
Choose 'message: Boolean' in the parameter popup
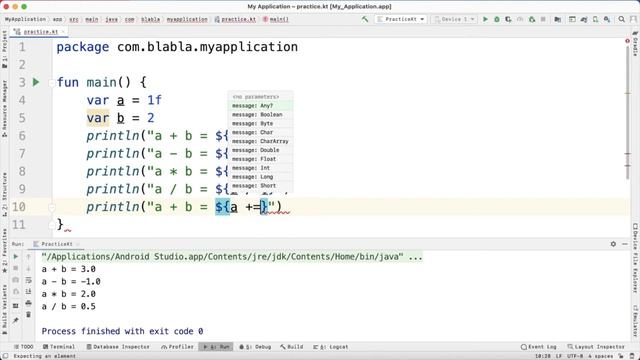[260, 115]
